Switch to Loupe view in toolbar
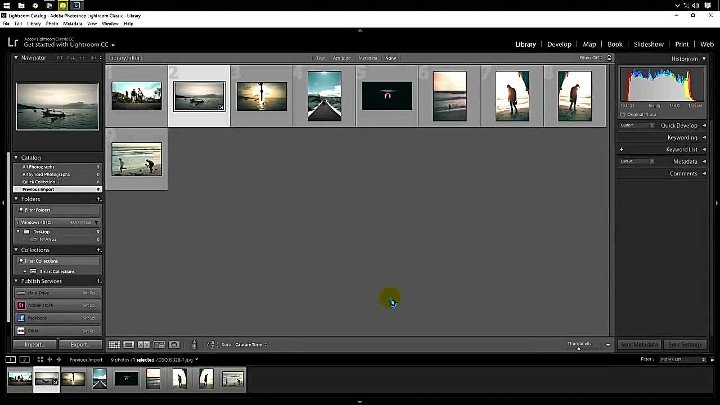 click(x=129, y=344)
